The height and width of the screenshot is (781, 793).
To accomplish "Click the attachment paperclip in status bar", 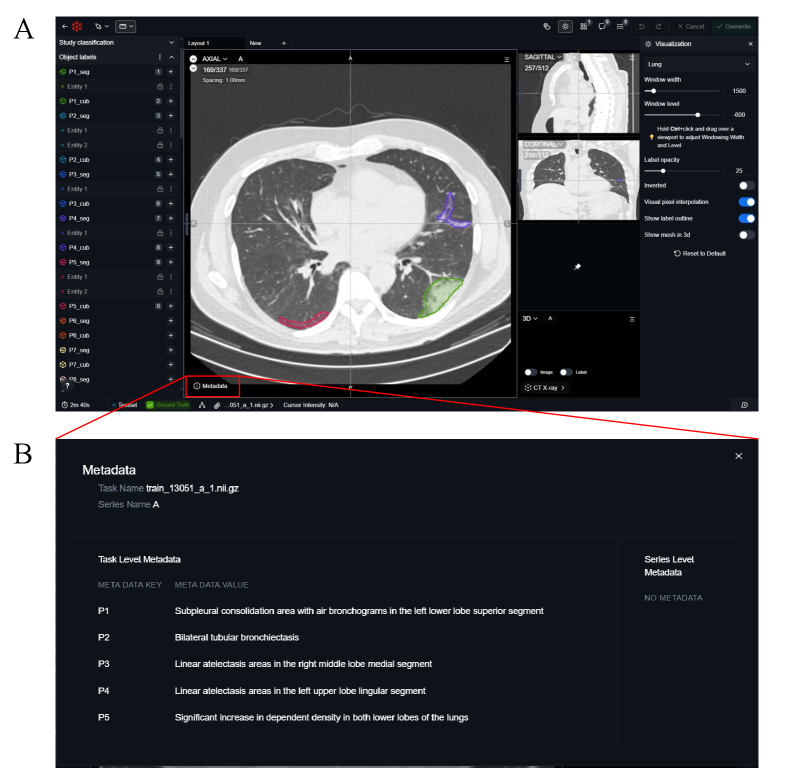I will [217, 405].
